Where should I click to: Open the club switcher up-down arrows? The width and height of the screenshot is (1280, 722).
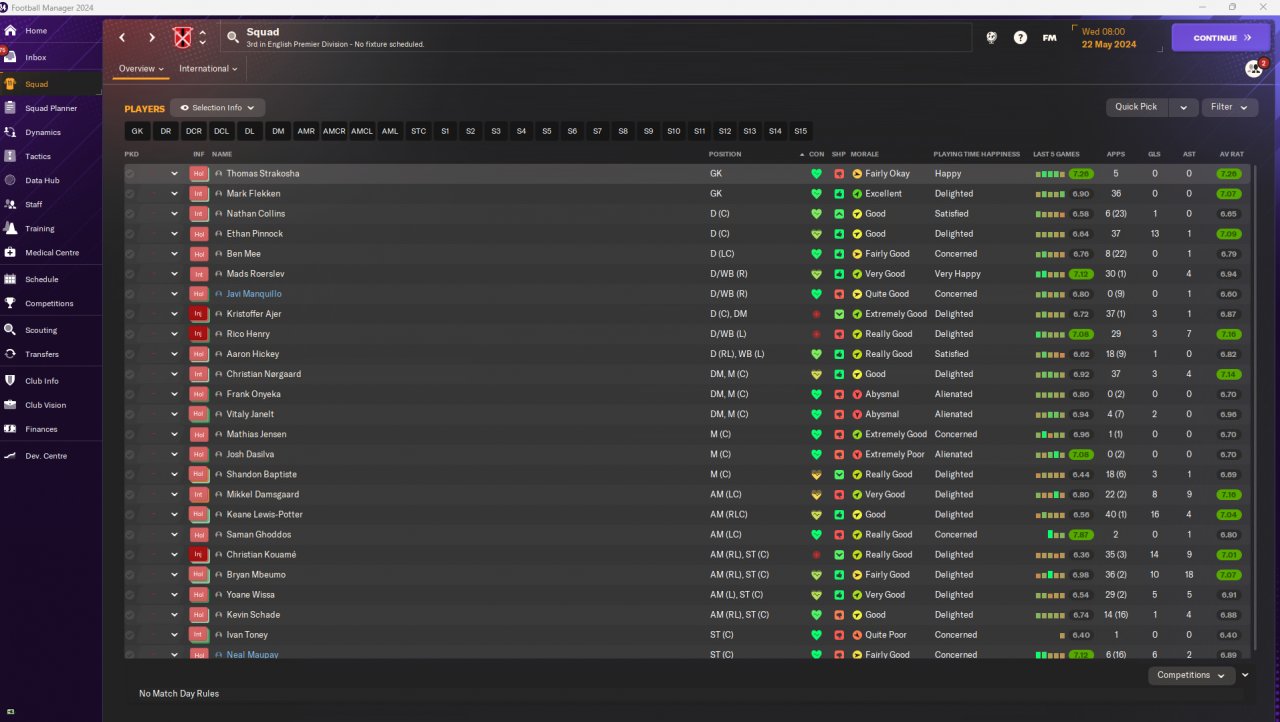coord(203,38)
